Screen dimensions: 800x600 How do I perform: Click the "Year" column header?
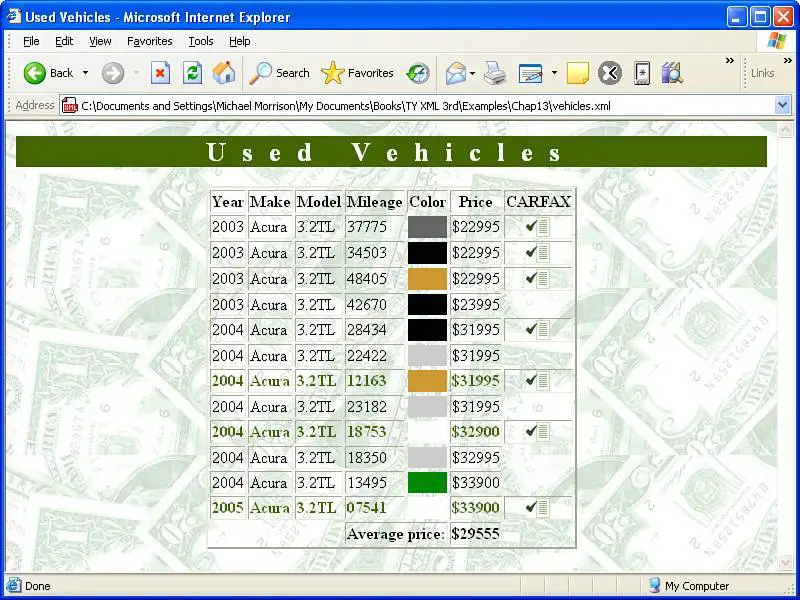[x=228, y=202]
